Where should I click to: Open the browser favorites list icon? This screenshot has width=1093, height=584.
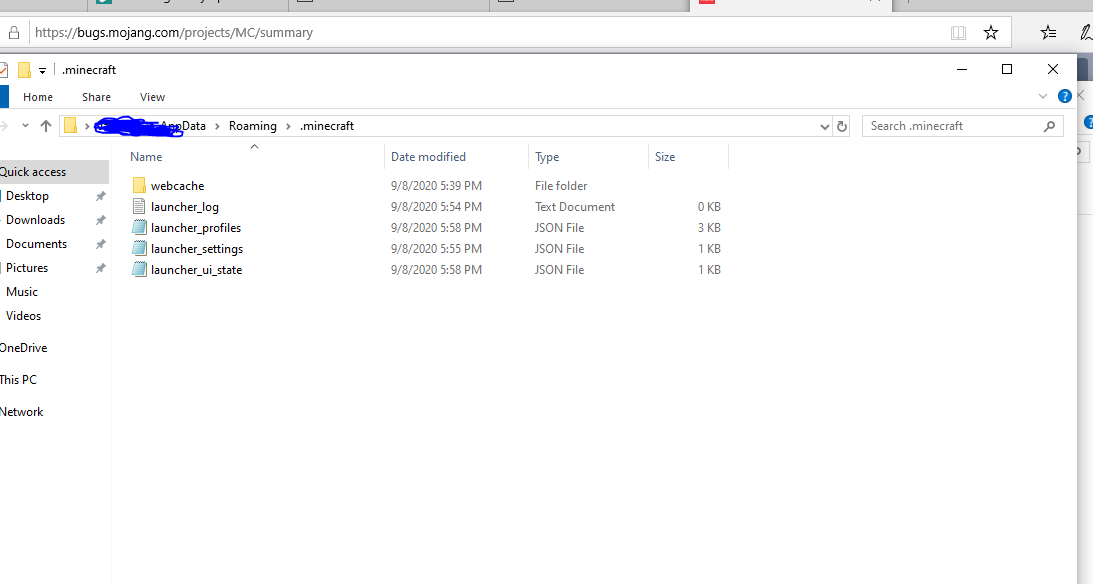click(1048, 32)
